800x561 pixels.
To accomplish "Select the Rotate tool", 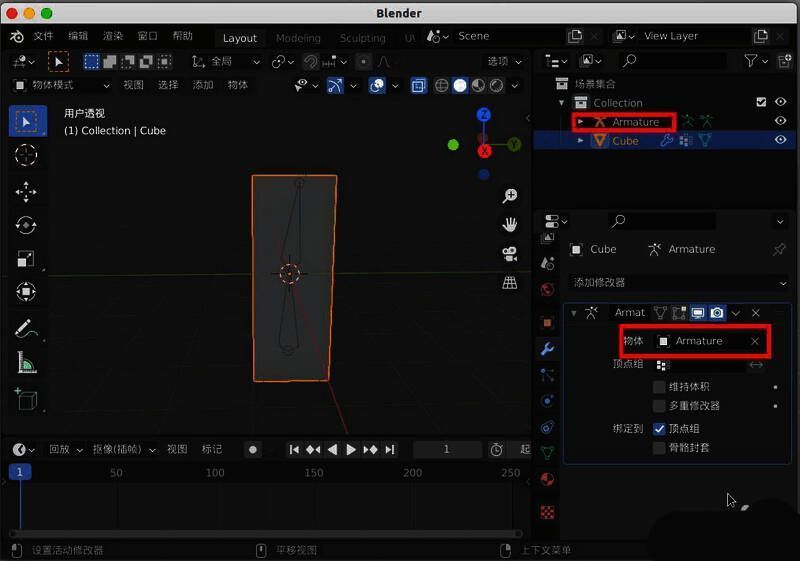I will coord(27,225).
